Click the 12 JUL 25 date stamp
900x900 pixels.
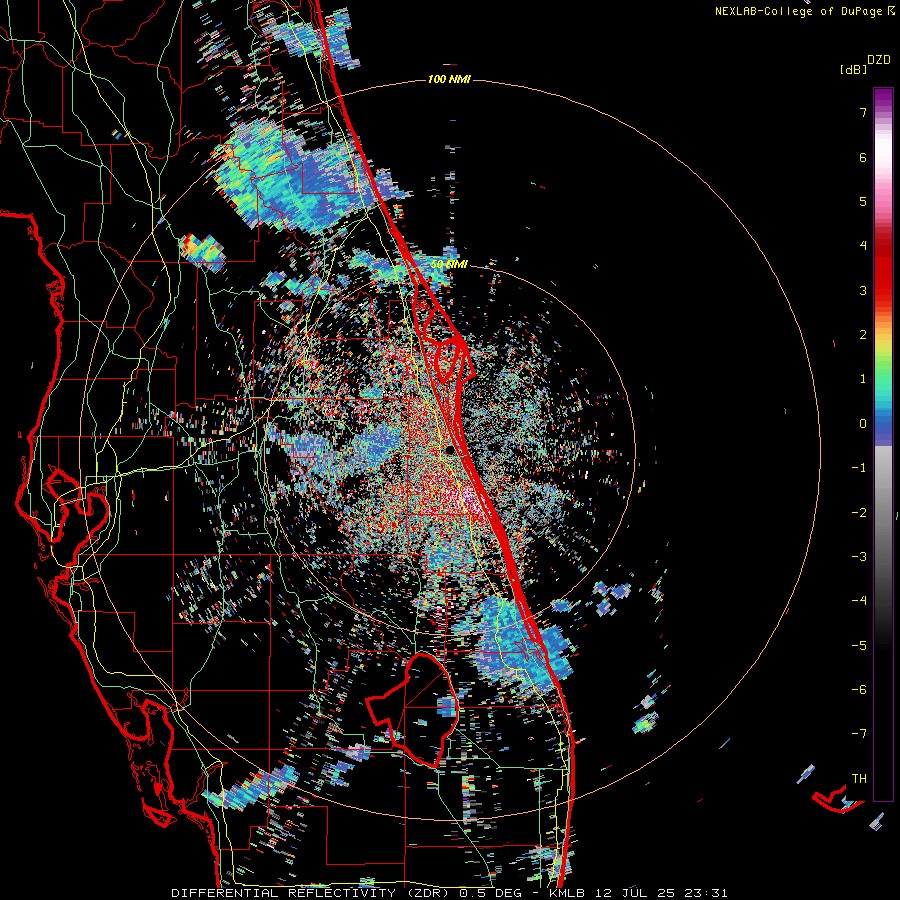click(637, 893)
